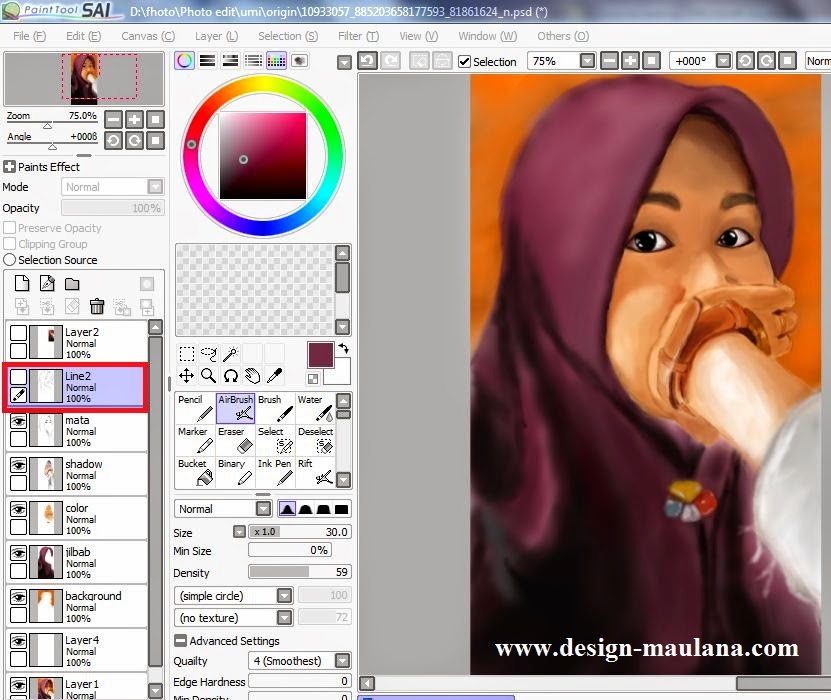Pick the lasso selection tool
Image resolution: width=831 pixels, height=700 pixels.
click(208, 353)
